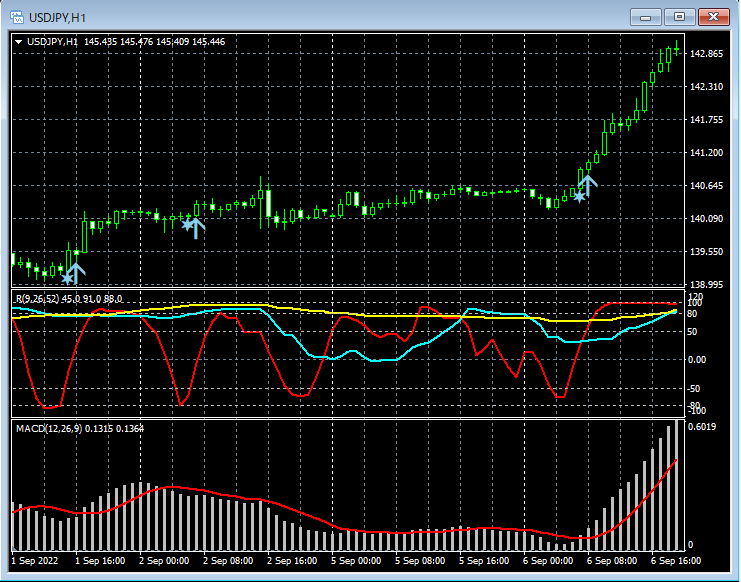Click the time label 6 Sep 08:00

(612, 561)
